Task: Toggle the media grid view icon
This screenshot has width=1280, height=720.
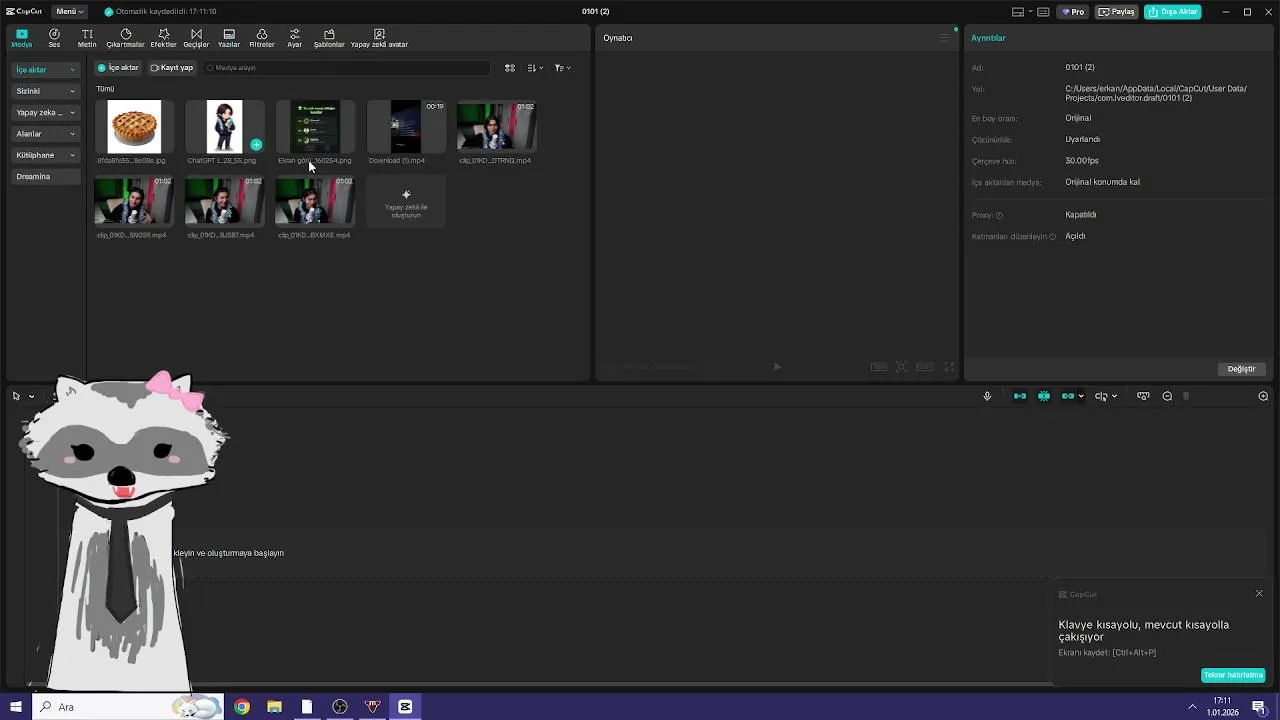Action: [x=510, y=68]
